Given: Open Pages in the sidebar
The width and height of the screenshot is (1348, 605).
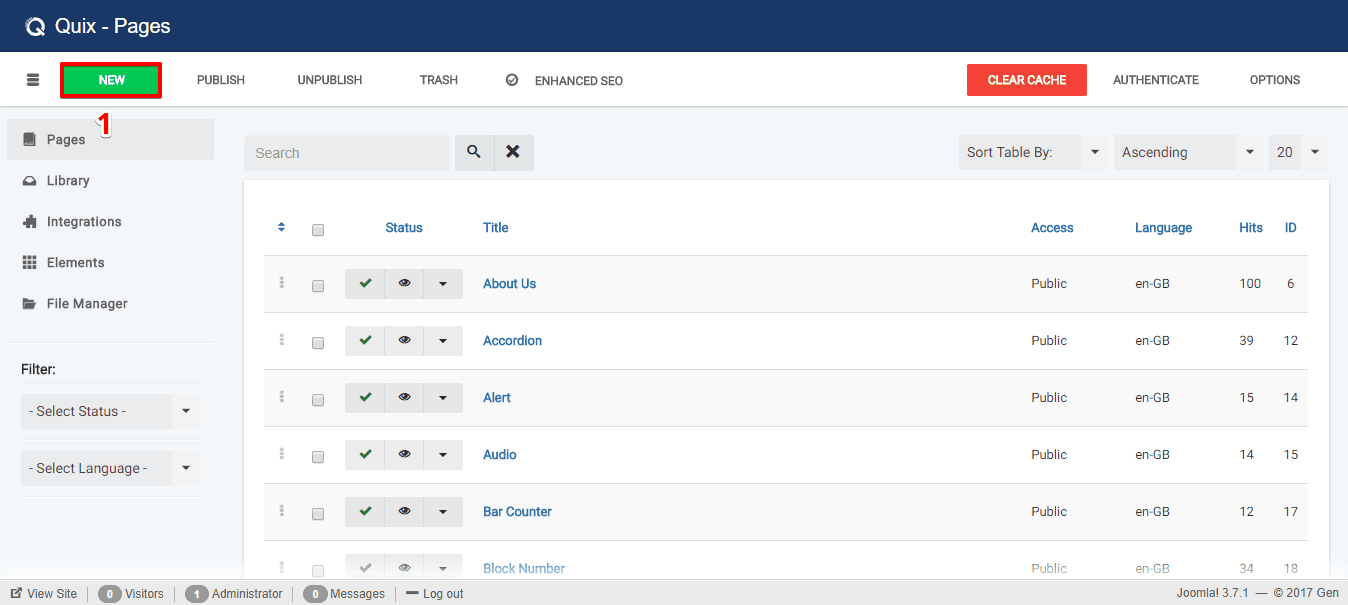Looking at the screenshot, I should (x=110, y=139).
